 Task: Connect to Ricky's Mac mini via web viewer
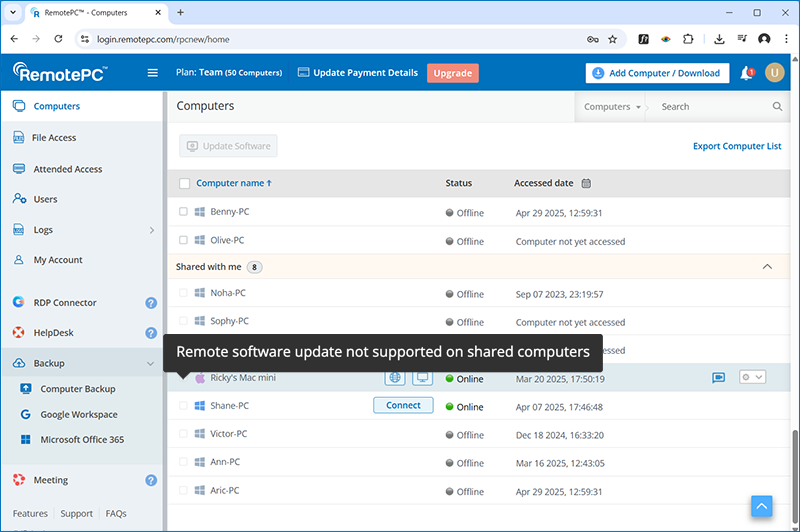click(x=396, y=378)
